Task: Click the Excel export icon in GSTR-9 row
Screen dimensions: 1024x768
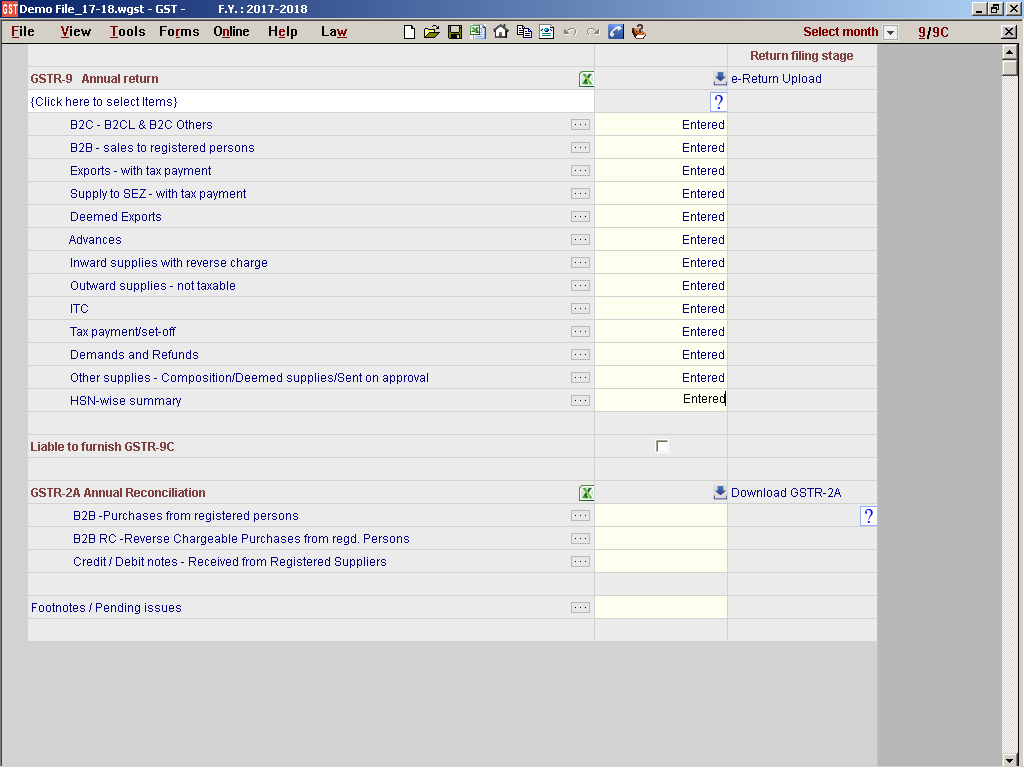Action: click(x=586, y=79)
